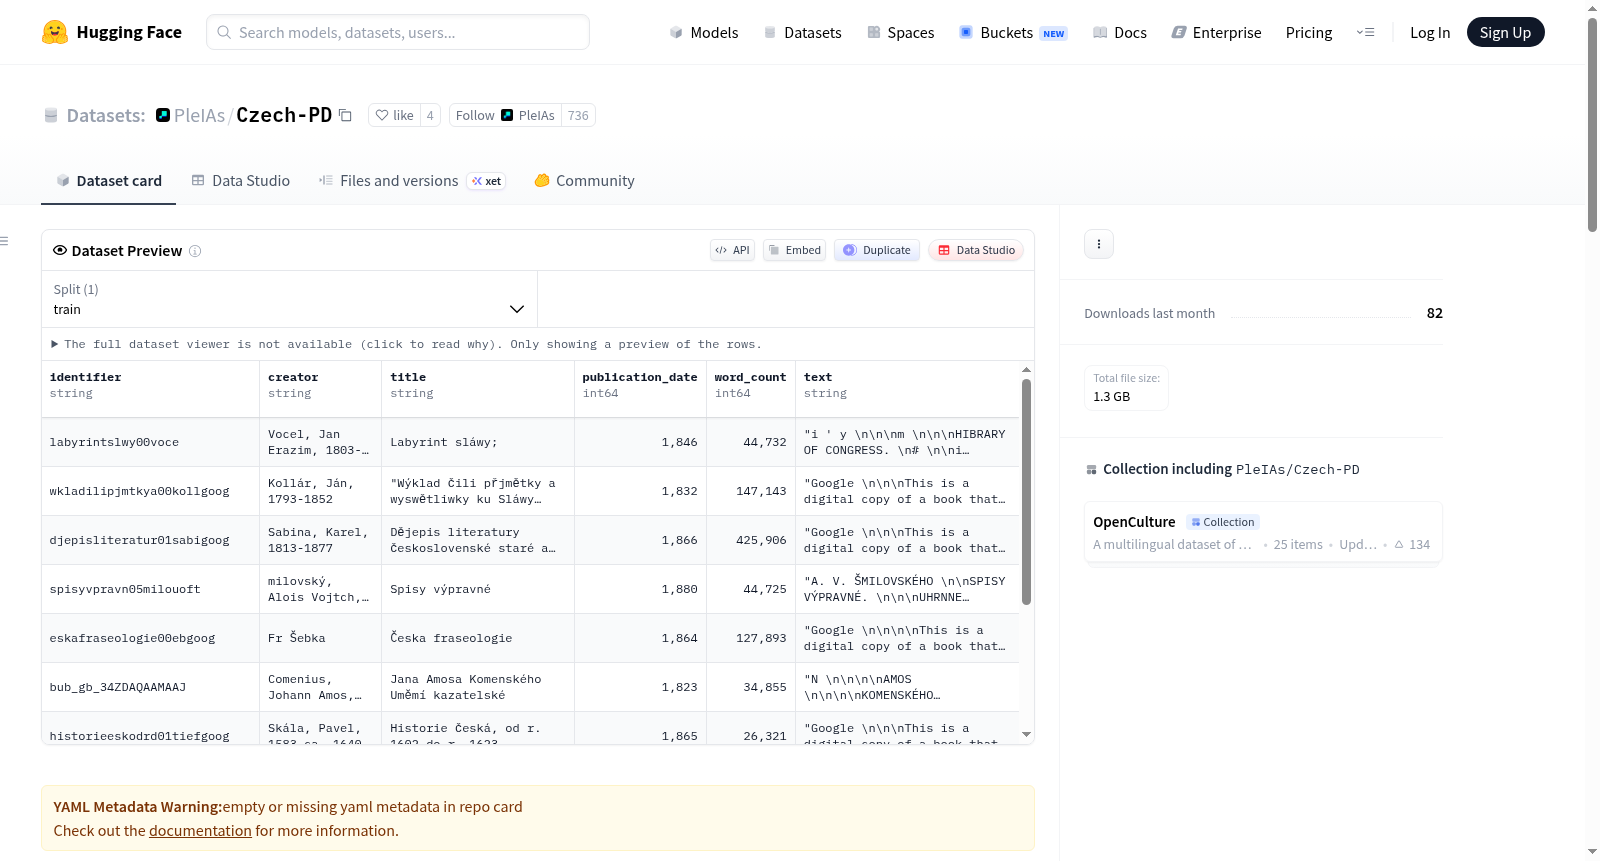Open the Spaces page
The width and height of the screenshot is (1600, 861).
[x=900, y=32]
